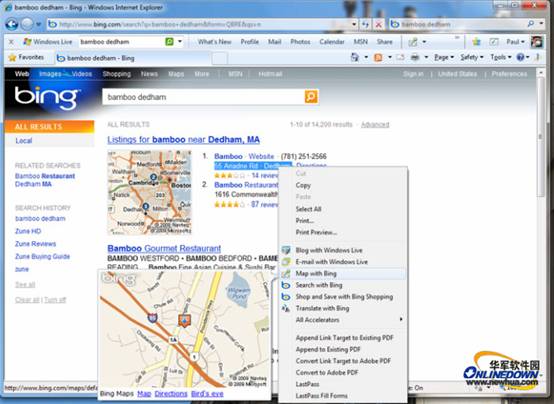Viewport: 554px width, 404px height.
Task: Switch to Shopping in Bing navigation
Action: 117,74
